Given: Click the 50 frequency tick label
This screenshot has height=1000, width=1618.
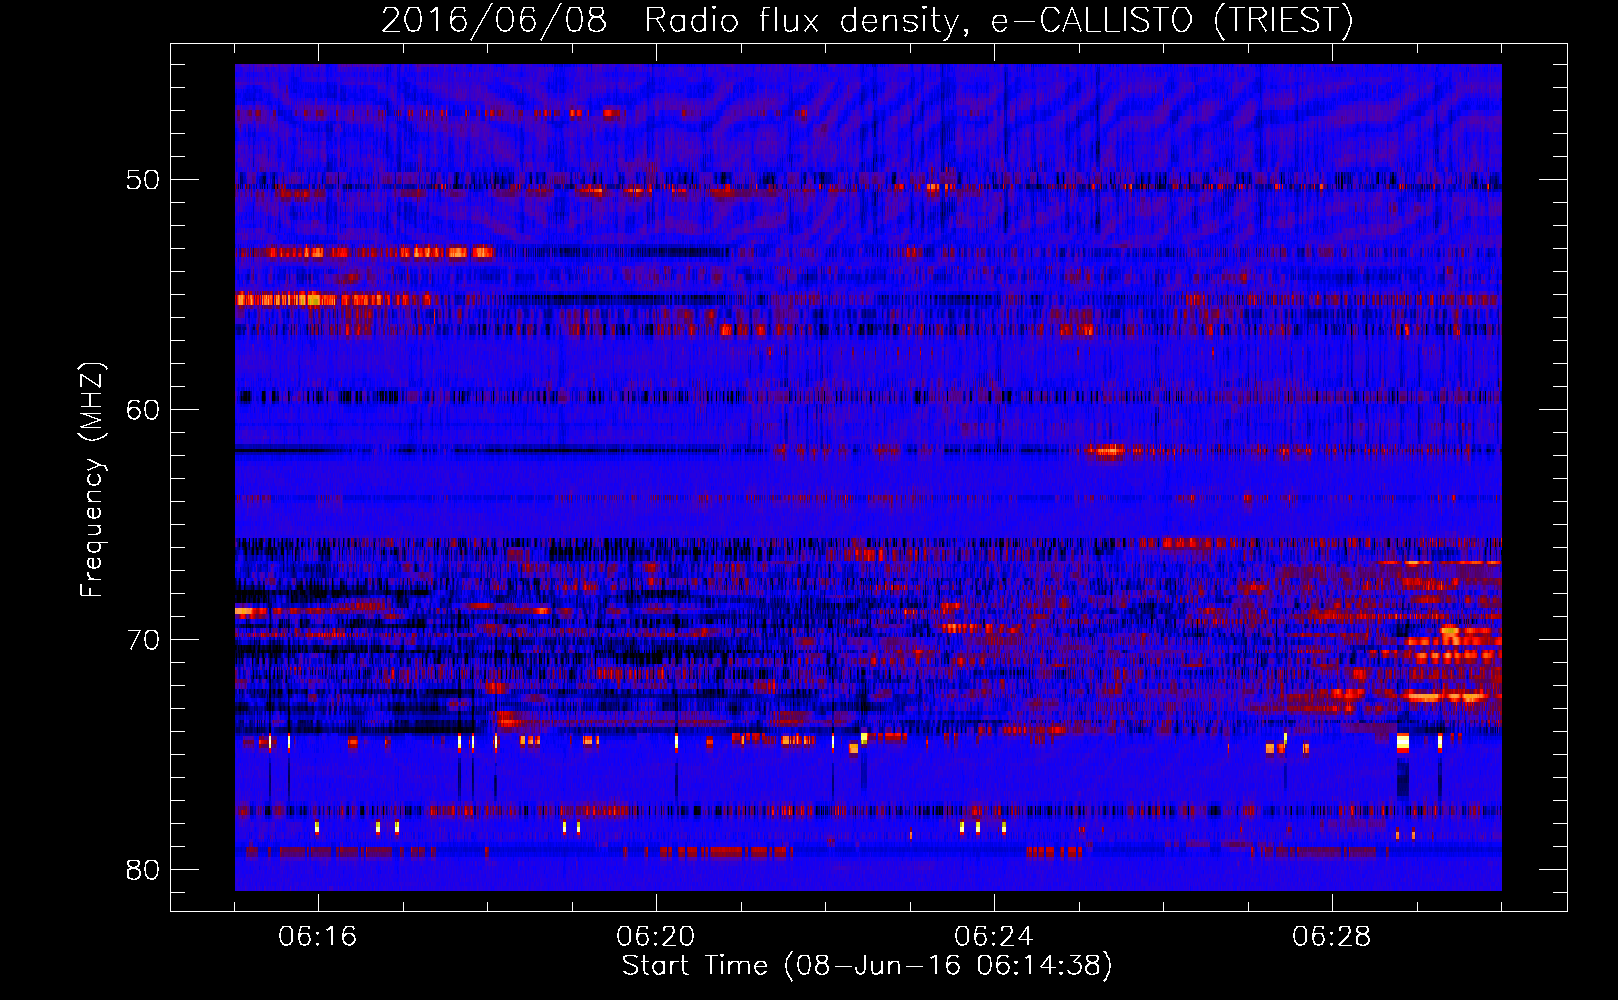Looking at the screenshot, I should click(143, 180).
